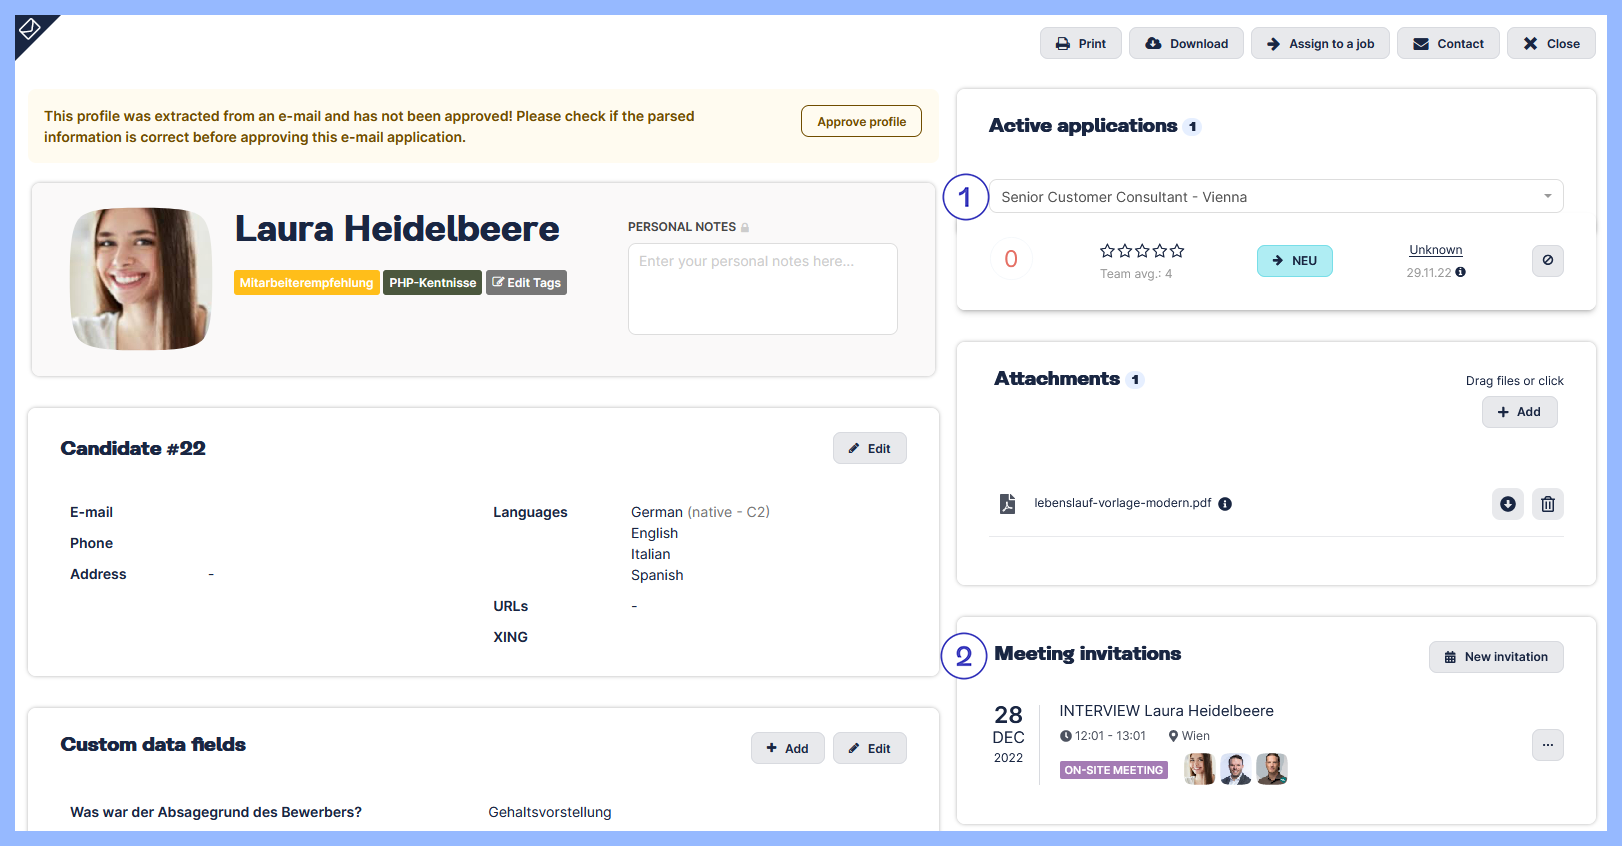Click info icon beside date 29.11.22

tap(1460, 272)
